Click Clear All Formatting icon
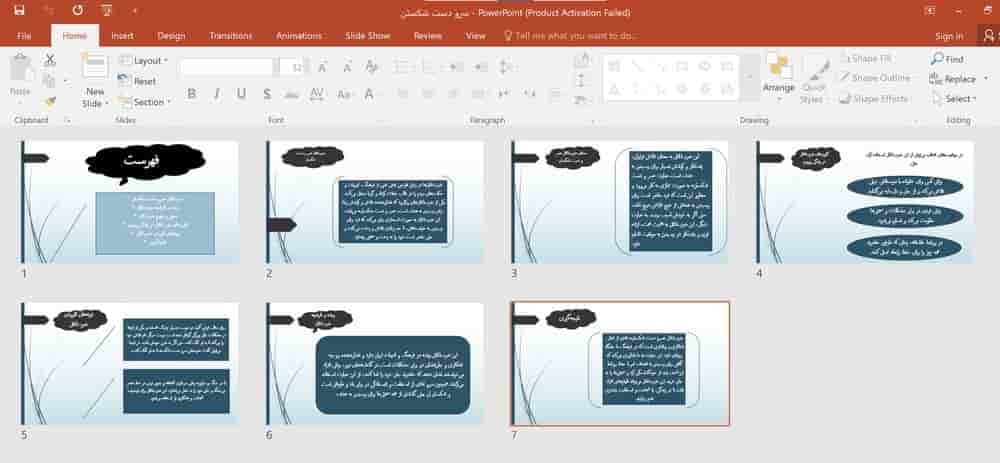The width and height of the screenshot is (1000, 463). click(x=372, y=67)
